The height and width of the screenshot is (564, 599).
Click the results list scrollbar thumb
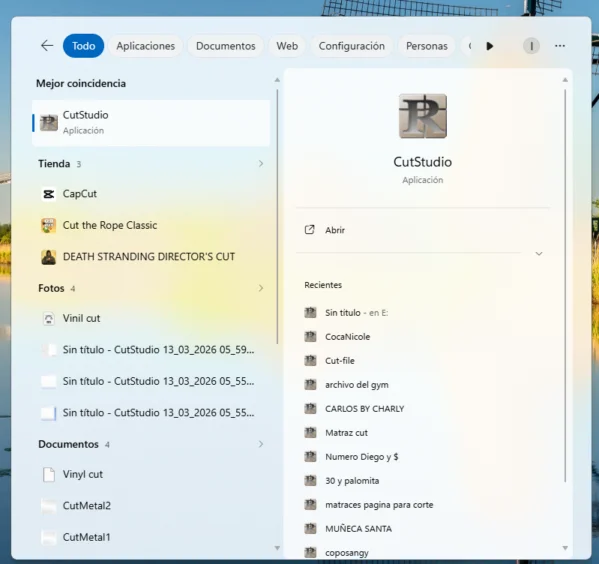pyautogui.click(x=277, y=217)
